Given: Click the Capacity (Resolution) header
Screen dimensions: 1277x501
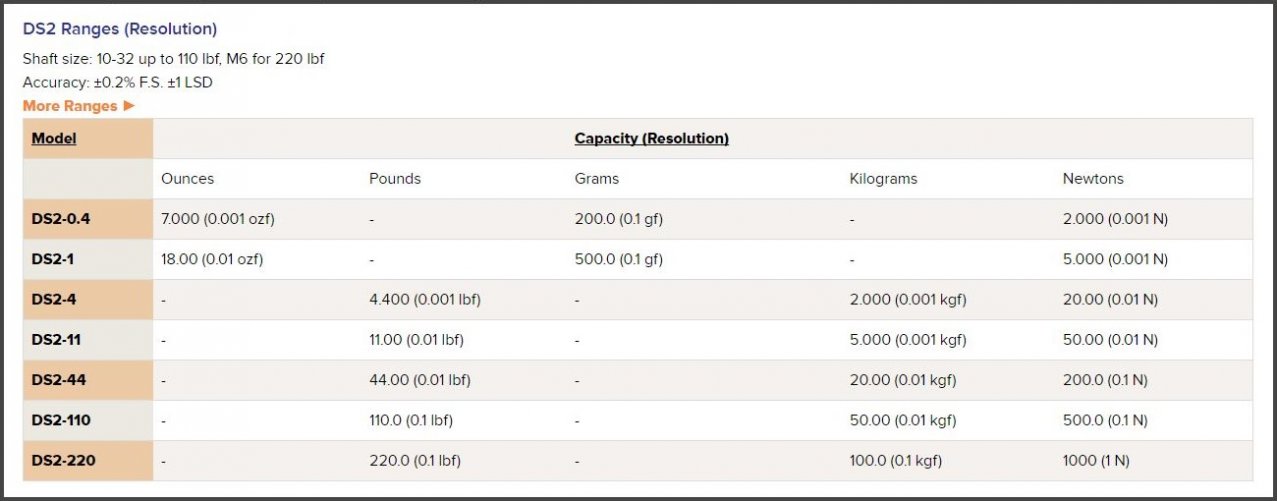Looking at the screenshot, I should 651,139.
